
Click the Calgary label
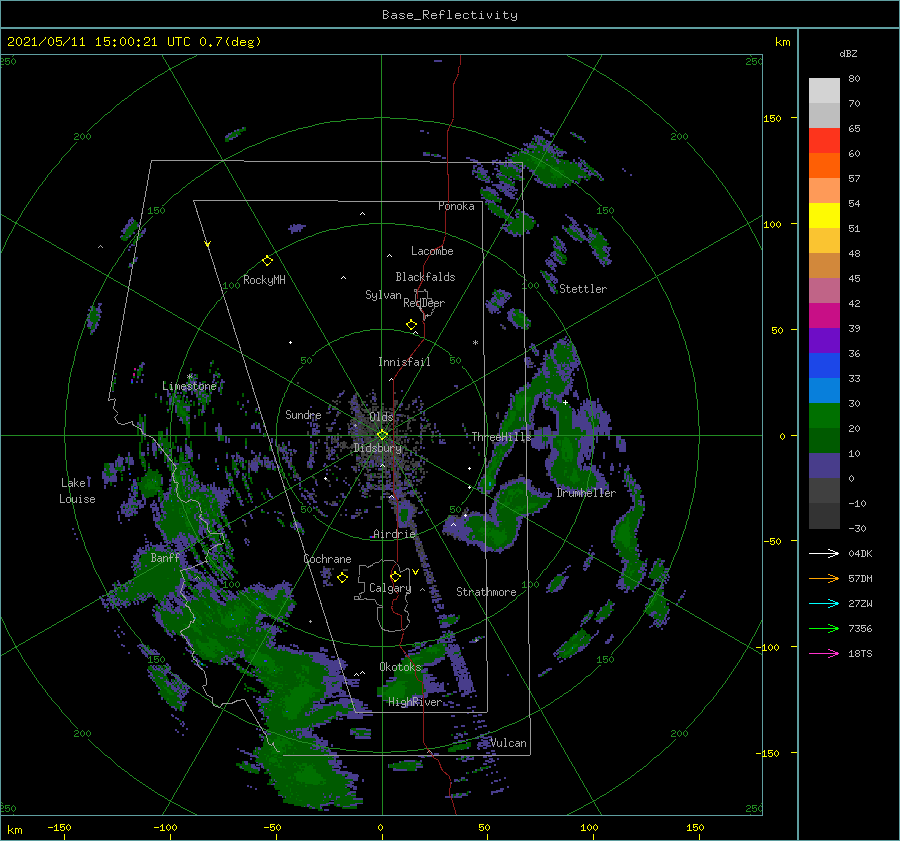pyautogui.click(x=390, y=588)
